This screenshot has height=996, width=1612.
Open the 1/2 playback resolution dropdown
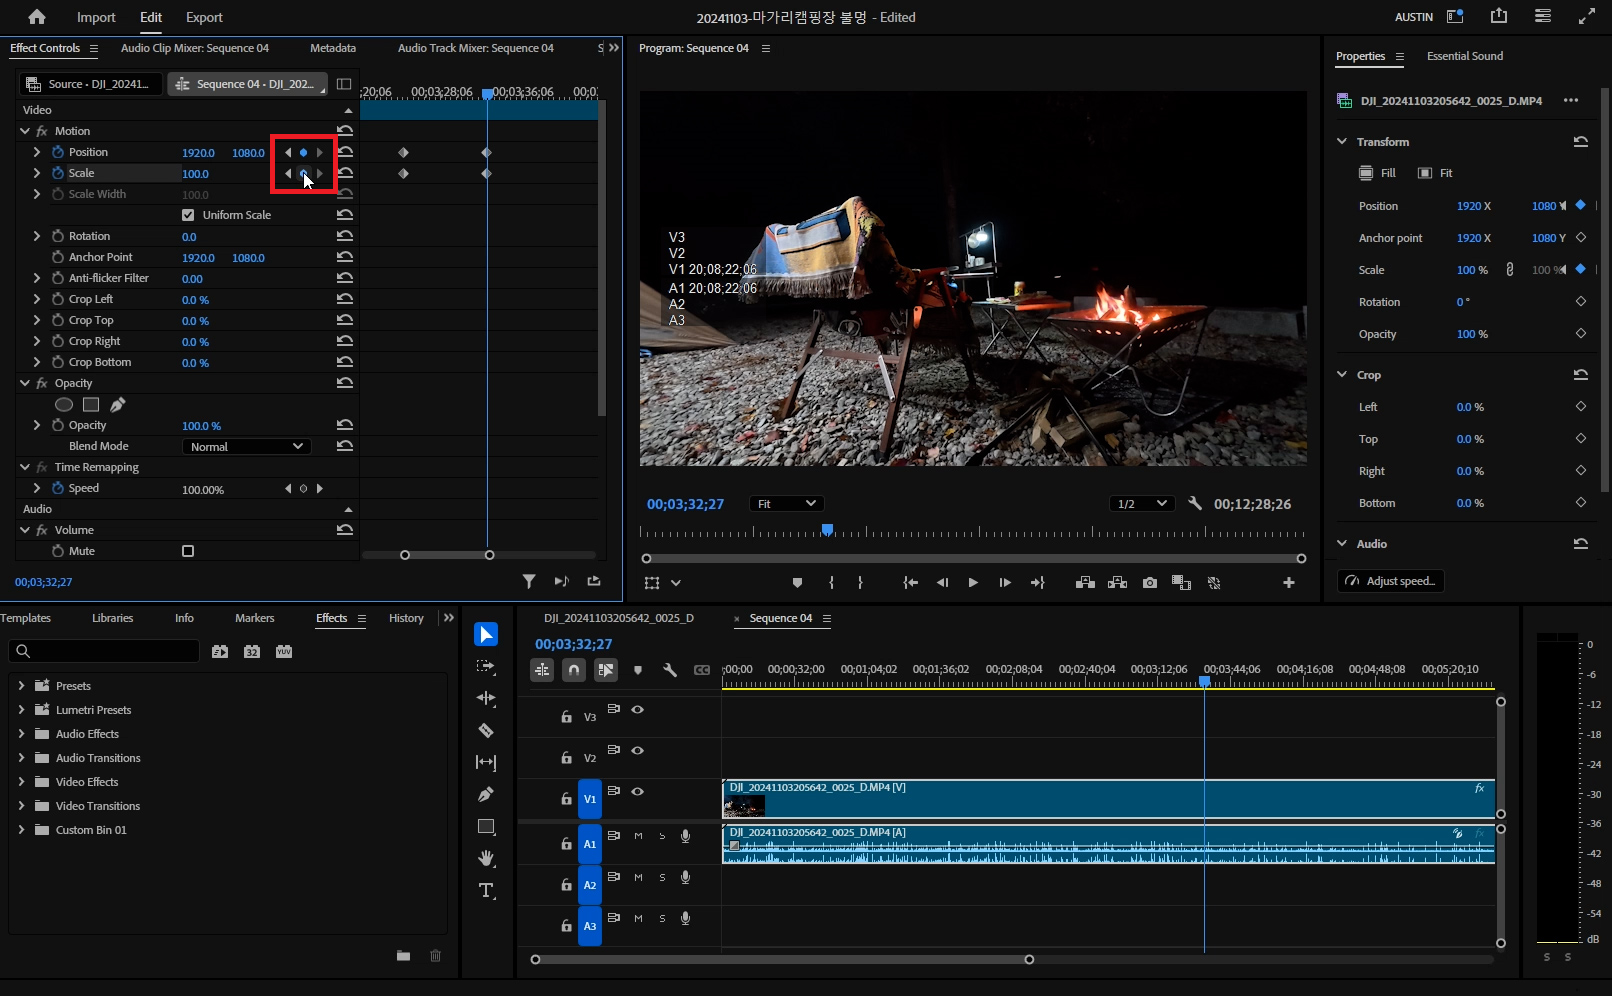click(x=1141, y=503)
